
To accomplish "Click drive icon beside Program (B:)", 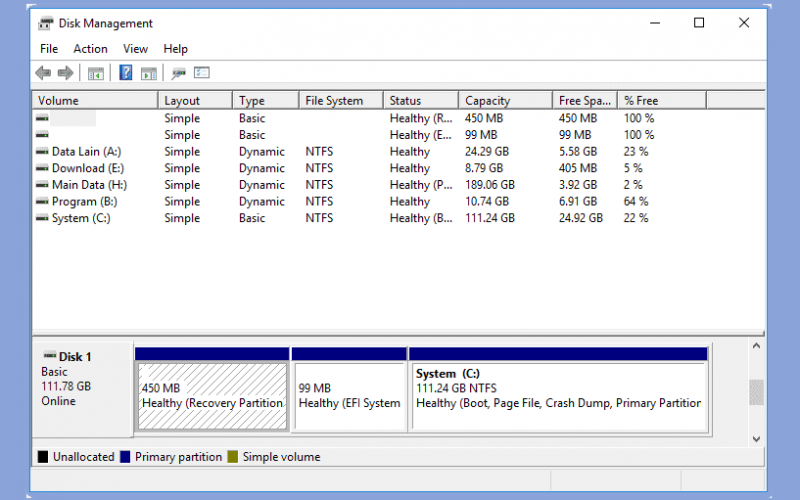I will pos(42,202).
